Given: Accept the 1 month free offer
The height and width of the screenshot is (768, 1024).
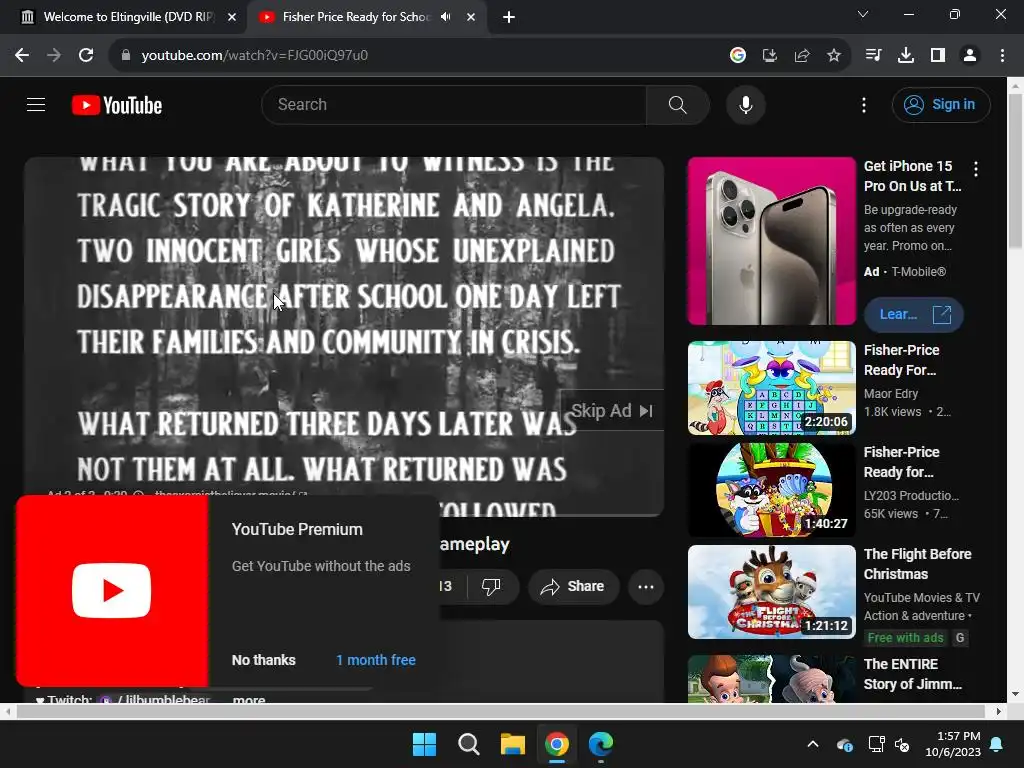Looking at the screenshot, I should [376, 660].
